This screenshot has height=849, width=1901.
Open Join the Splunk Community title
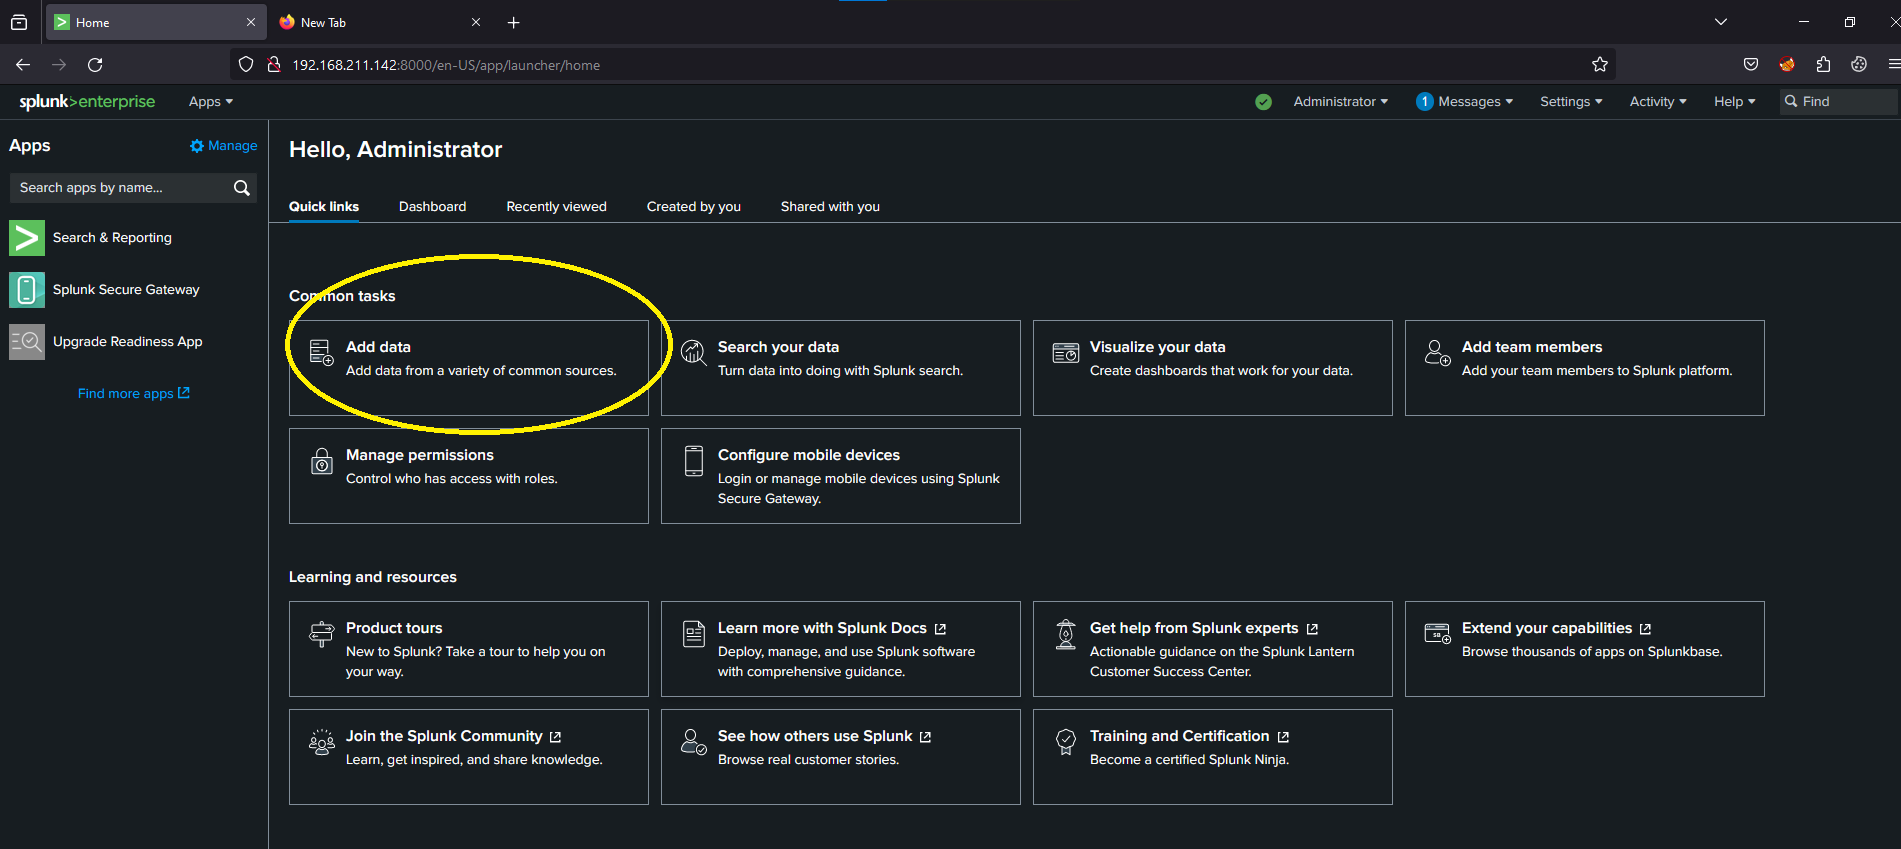(x=444, y=736)
